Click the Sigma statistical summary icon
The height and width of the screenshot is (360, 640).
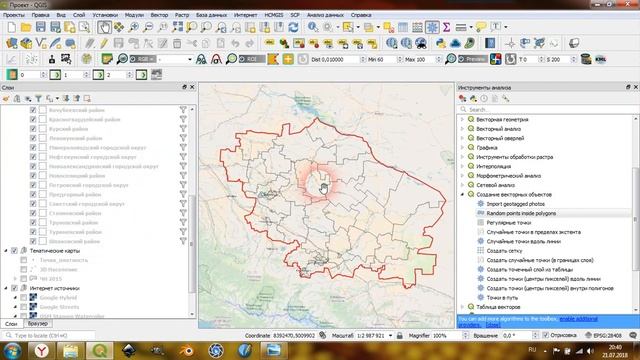447,27
